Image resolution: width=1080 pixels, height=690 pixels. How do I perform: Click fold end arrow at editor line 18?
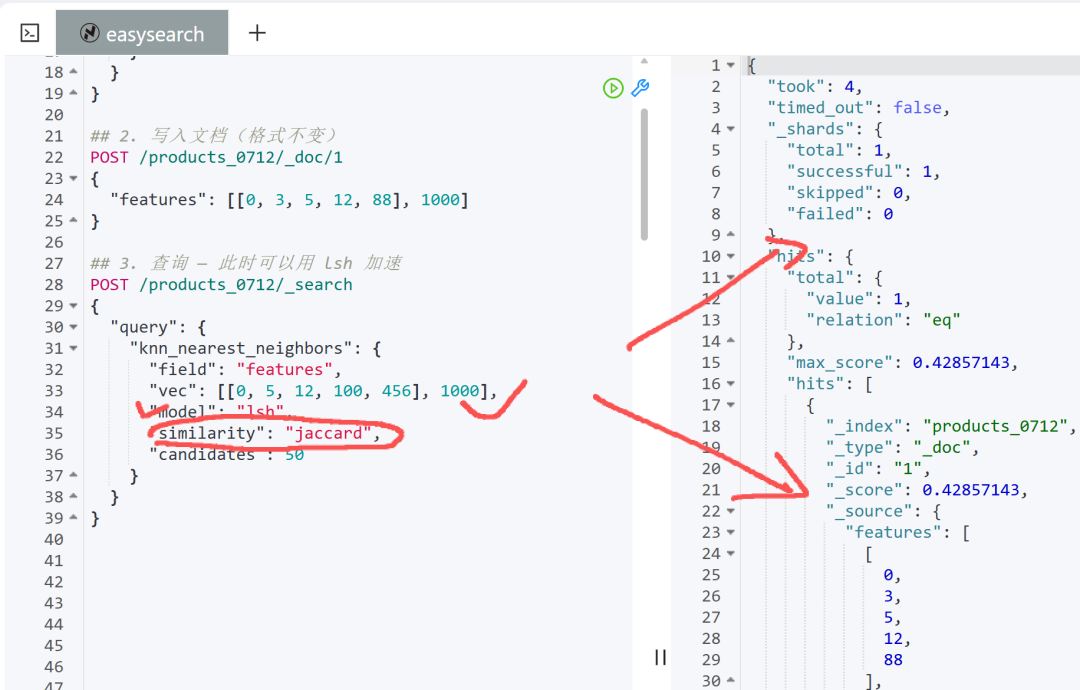(74, 72)
